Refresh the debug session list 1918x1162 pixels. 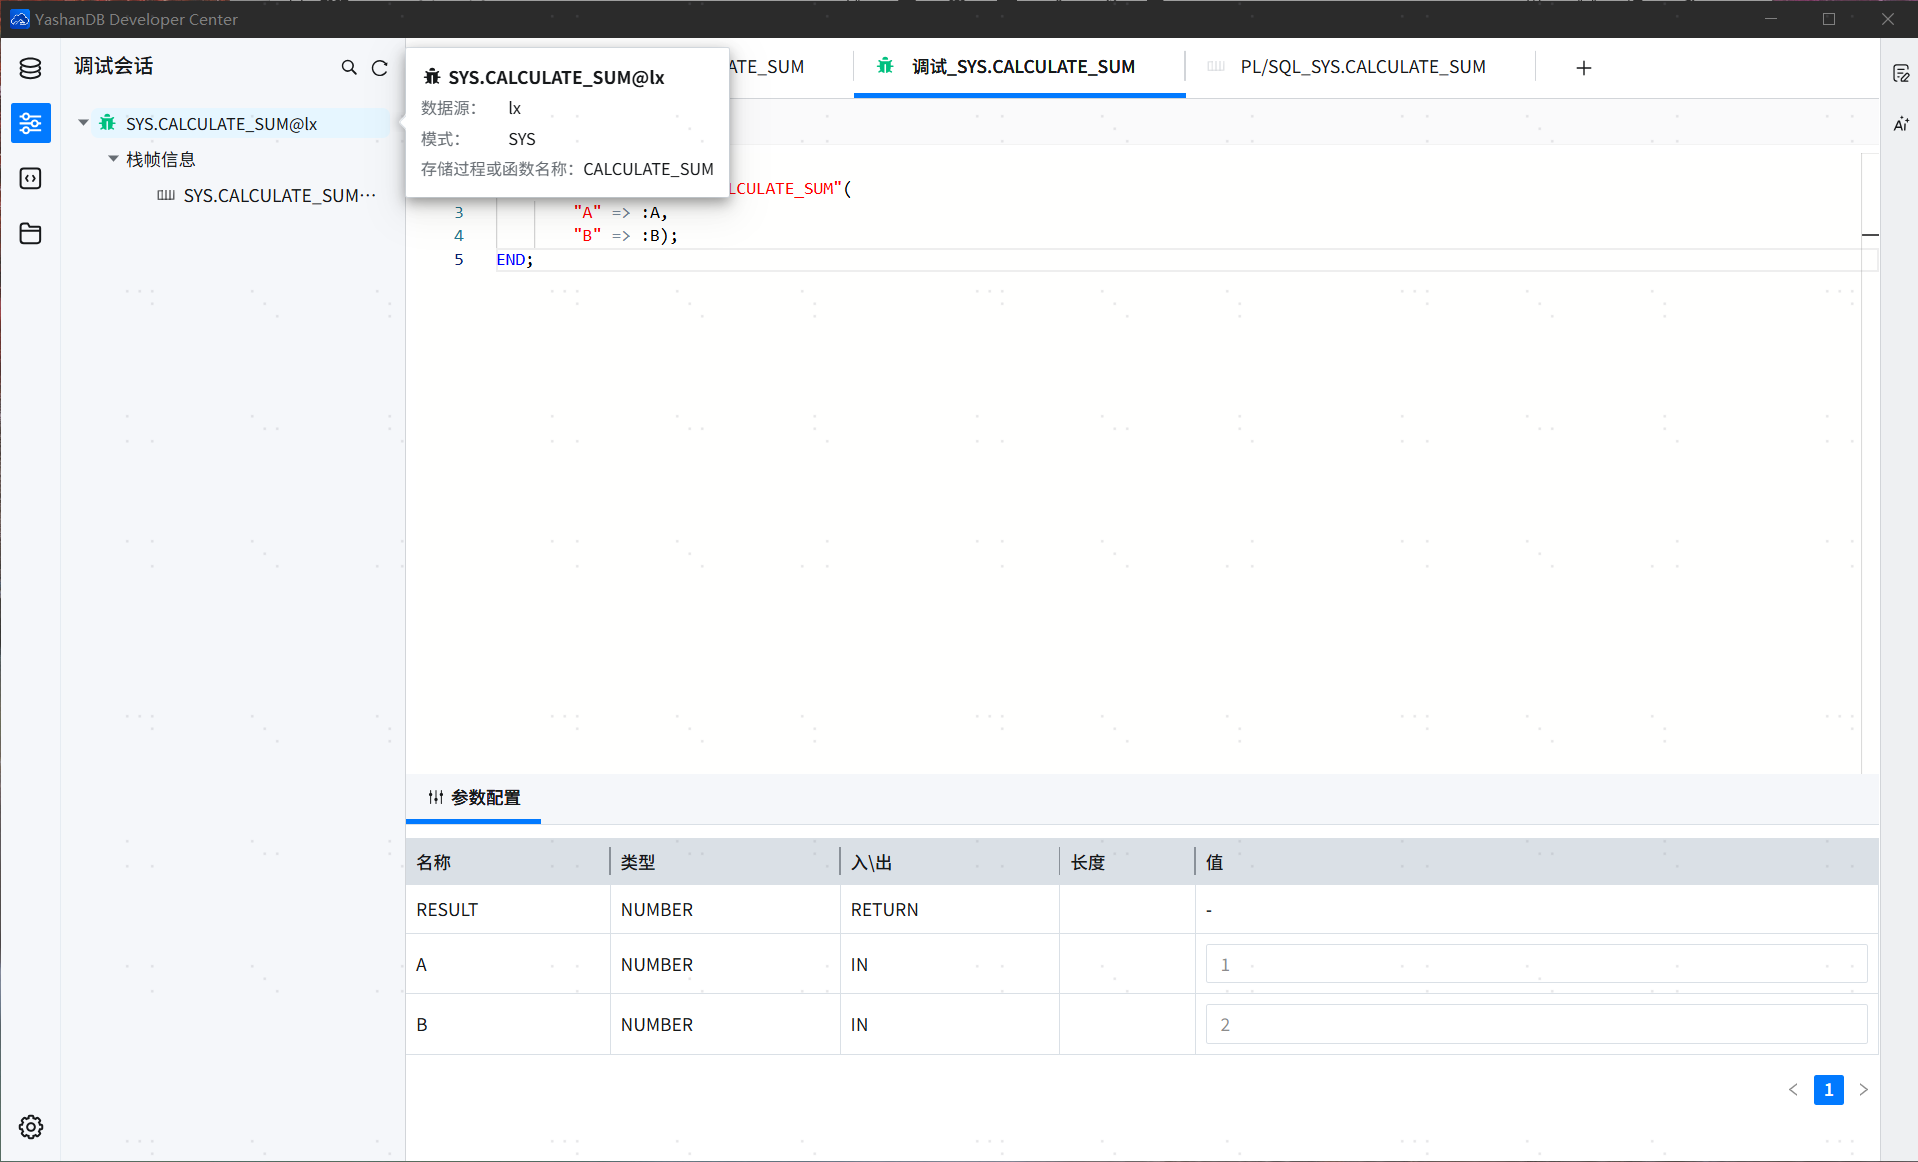[381, 67]
